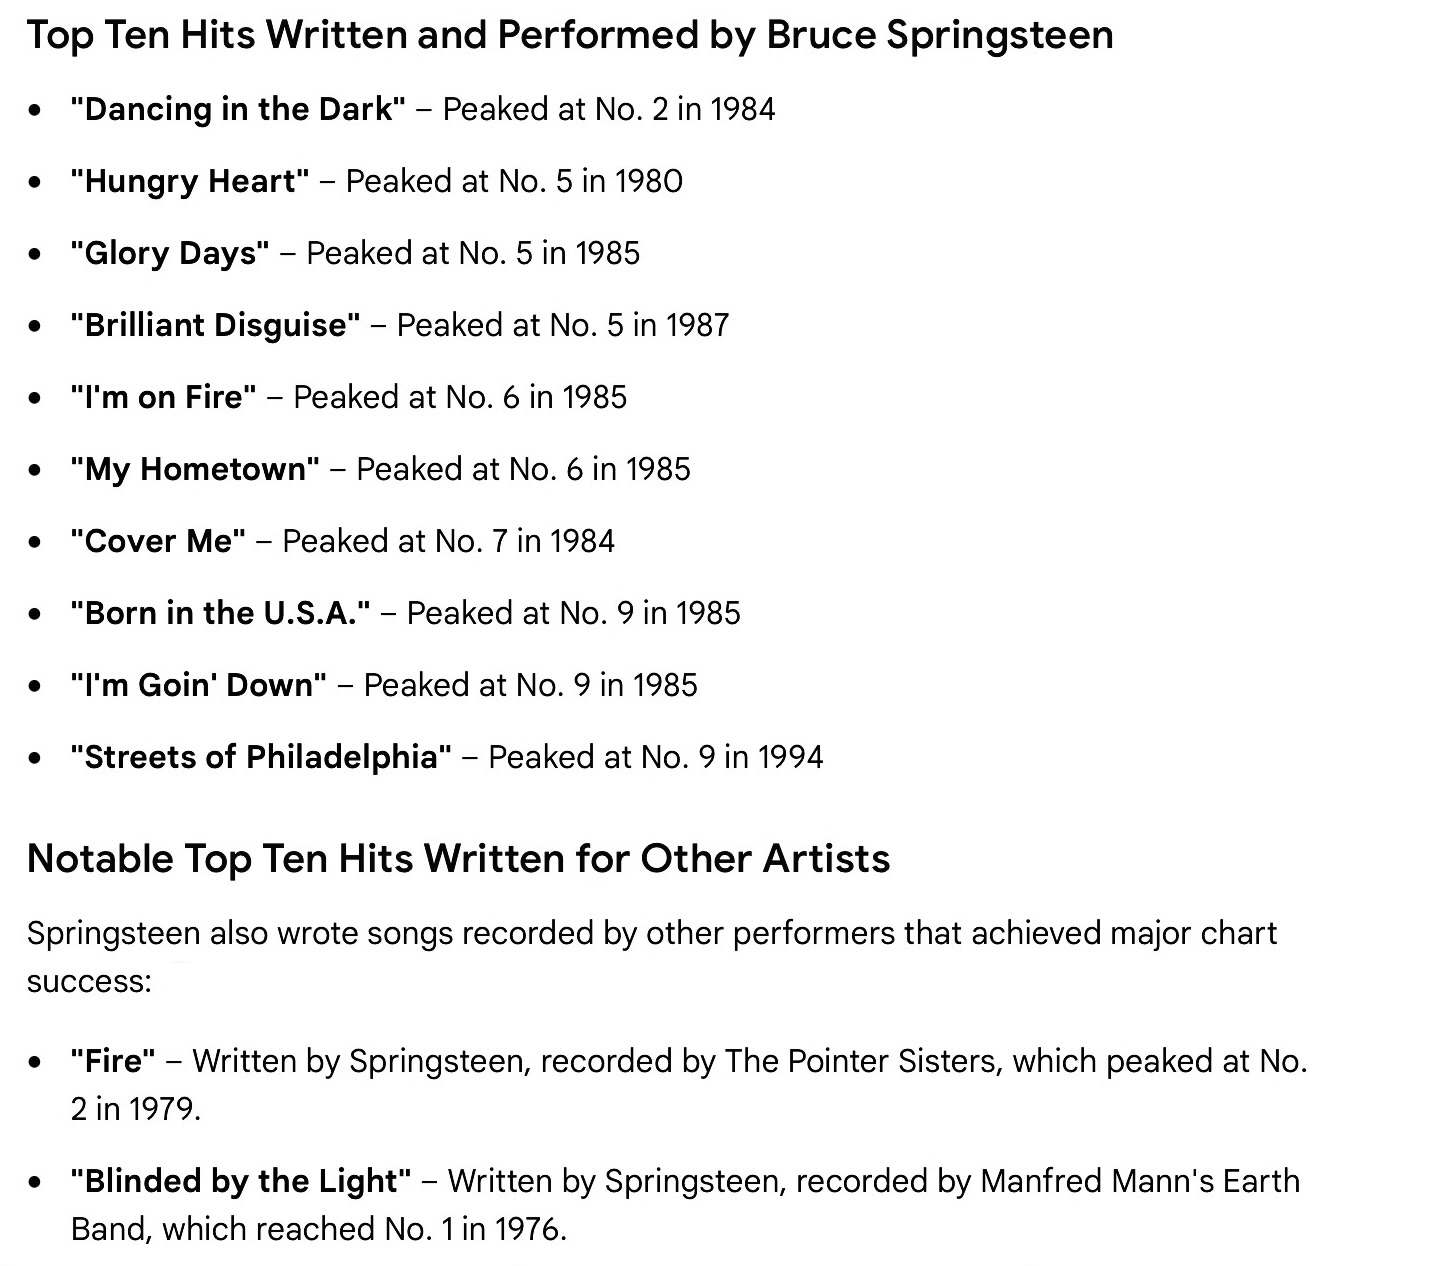Click the "Fire" song title entry
Image resolution: width=1432 pixels, height=1266 pixels.
[113, 1061]
